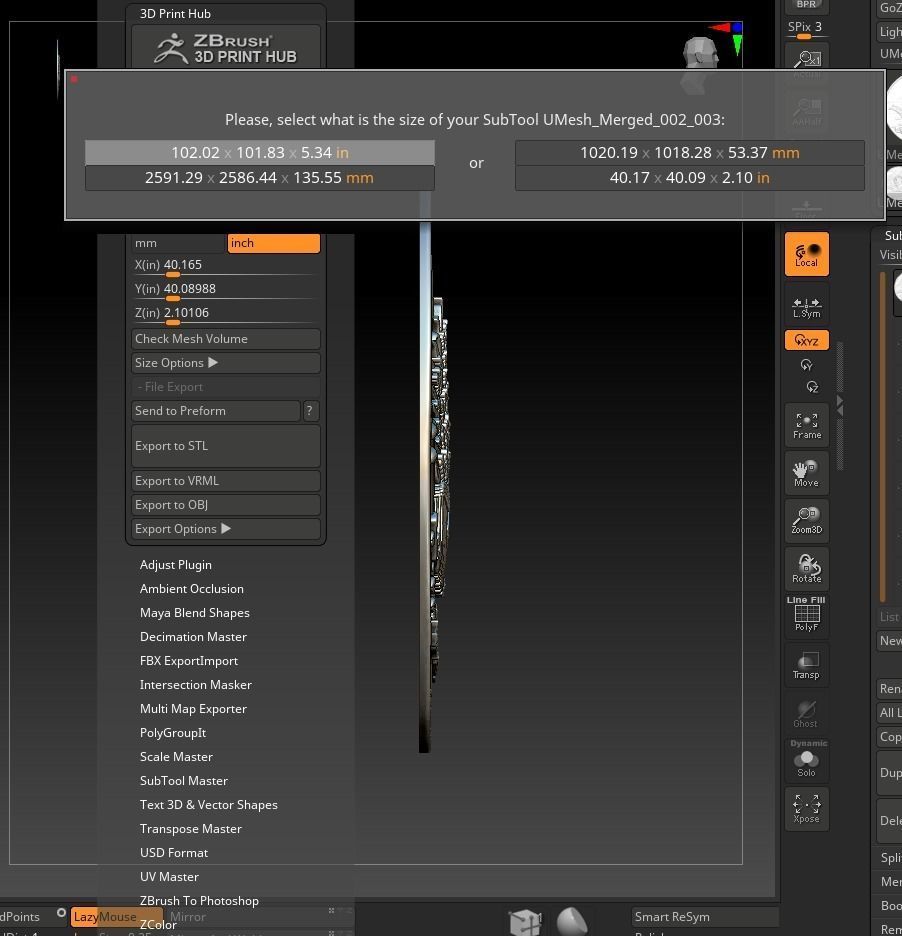Image resolution: width=902 pixels, height=936 pixels.
Task: Click Export to VRML
Action: pos(226,481)
